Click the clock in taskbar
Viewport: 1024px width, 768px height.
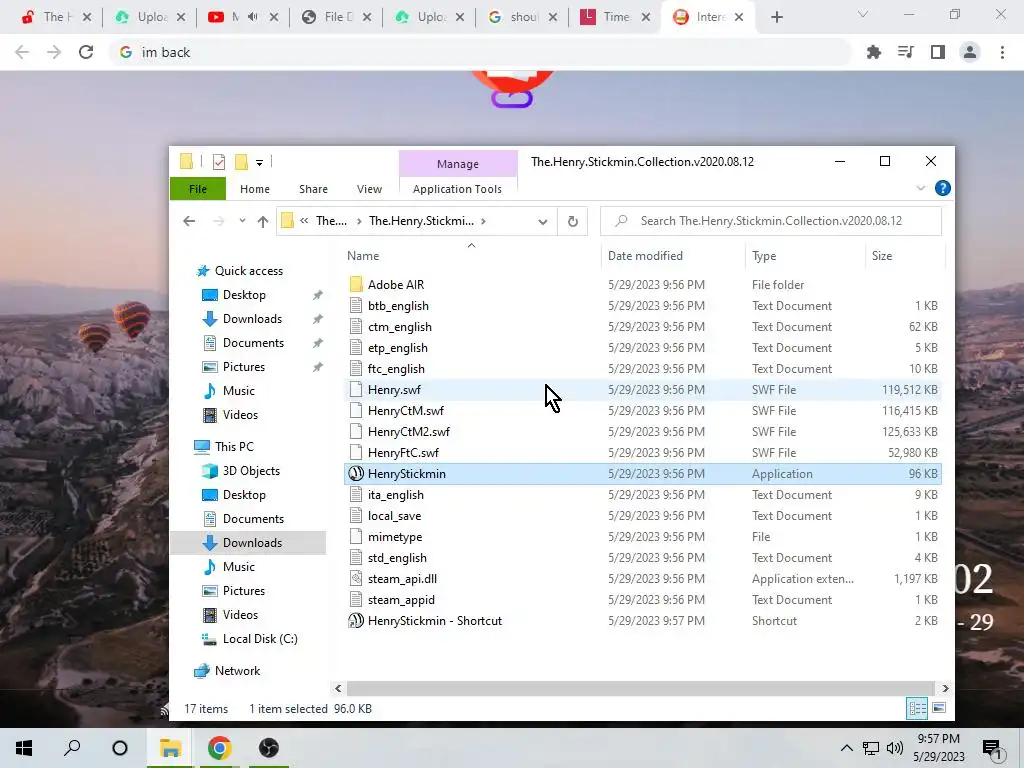[938, 748]
